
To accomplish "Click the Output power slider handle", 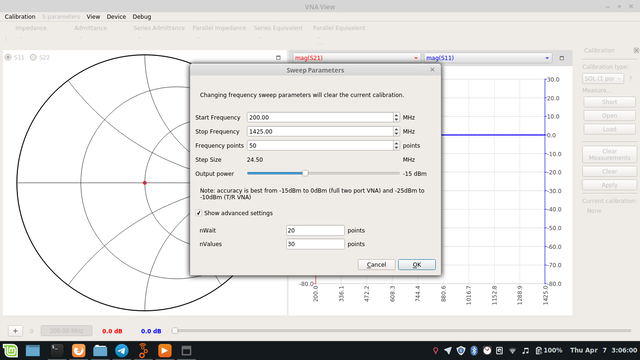I will pos(305,173).
